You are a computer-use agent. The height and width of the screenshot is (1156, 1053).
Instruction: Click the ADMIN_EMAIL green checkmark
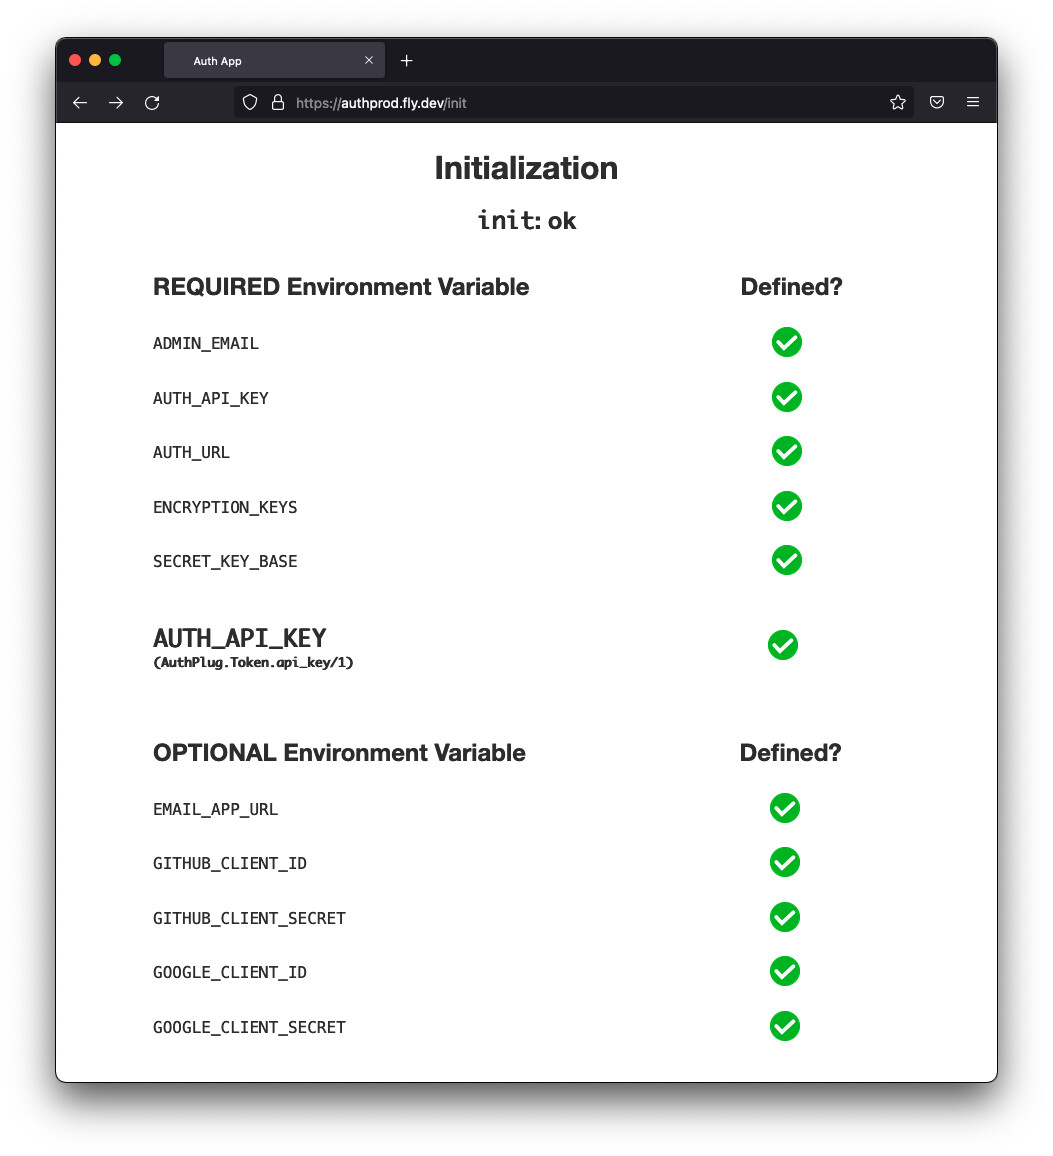pos(787,342)
